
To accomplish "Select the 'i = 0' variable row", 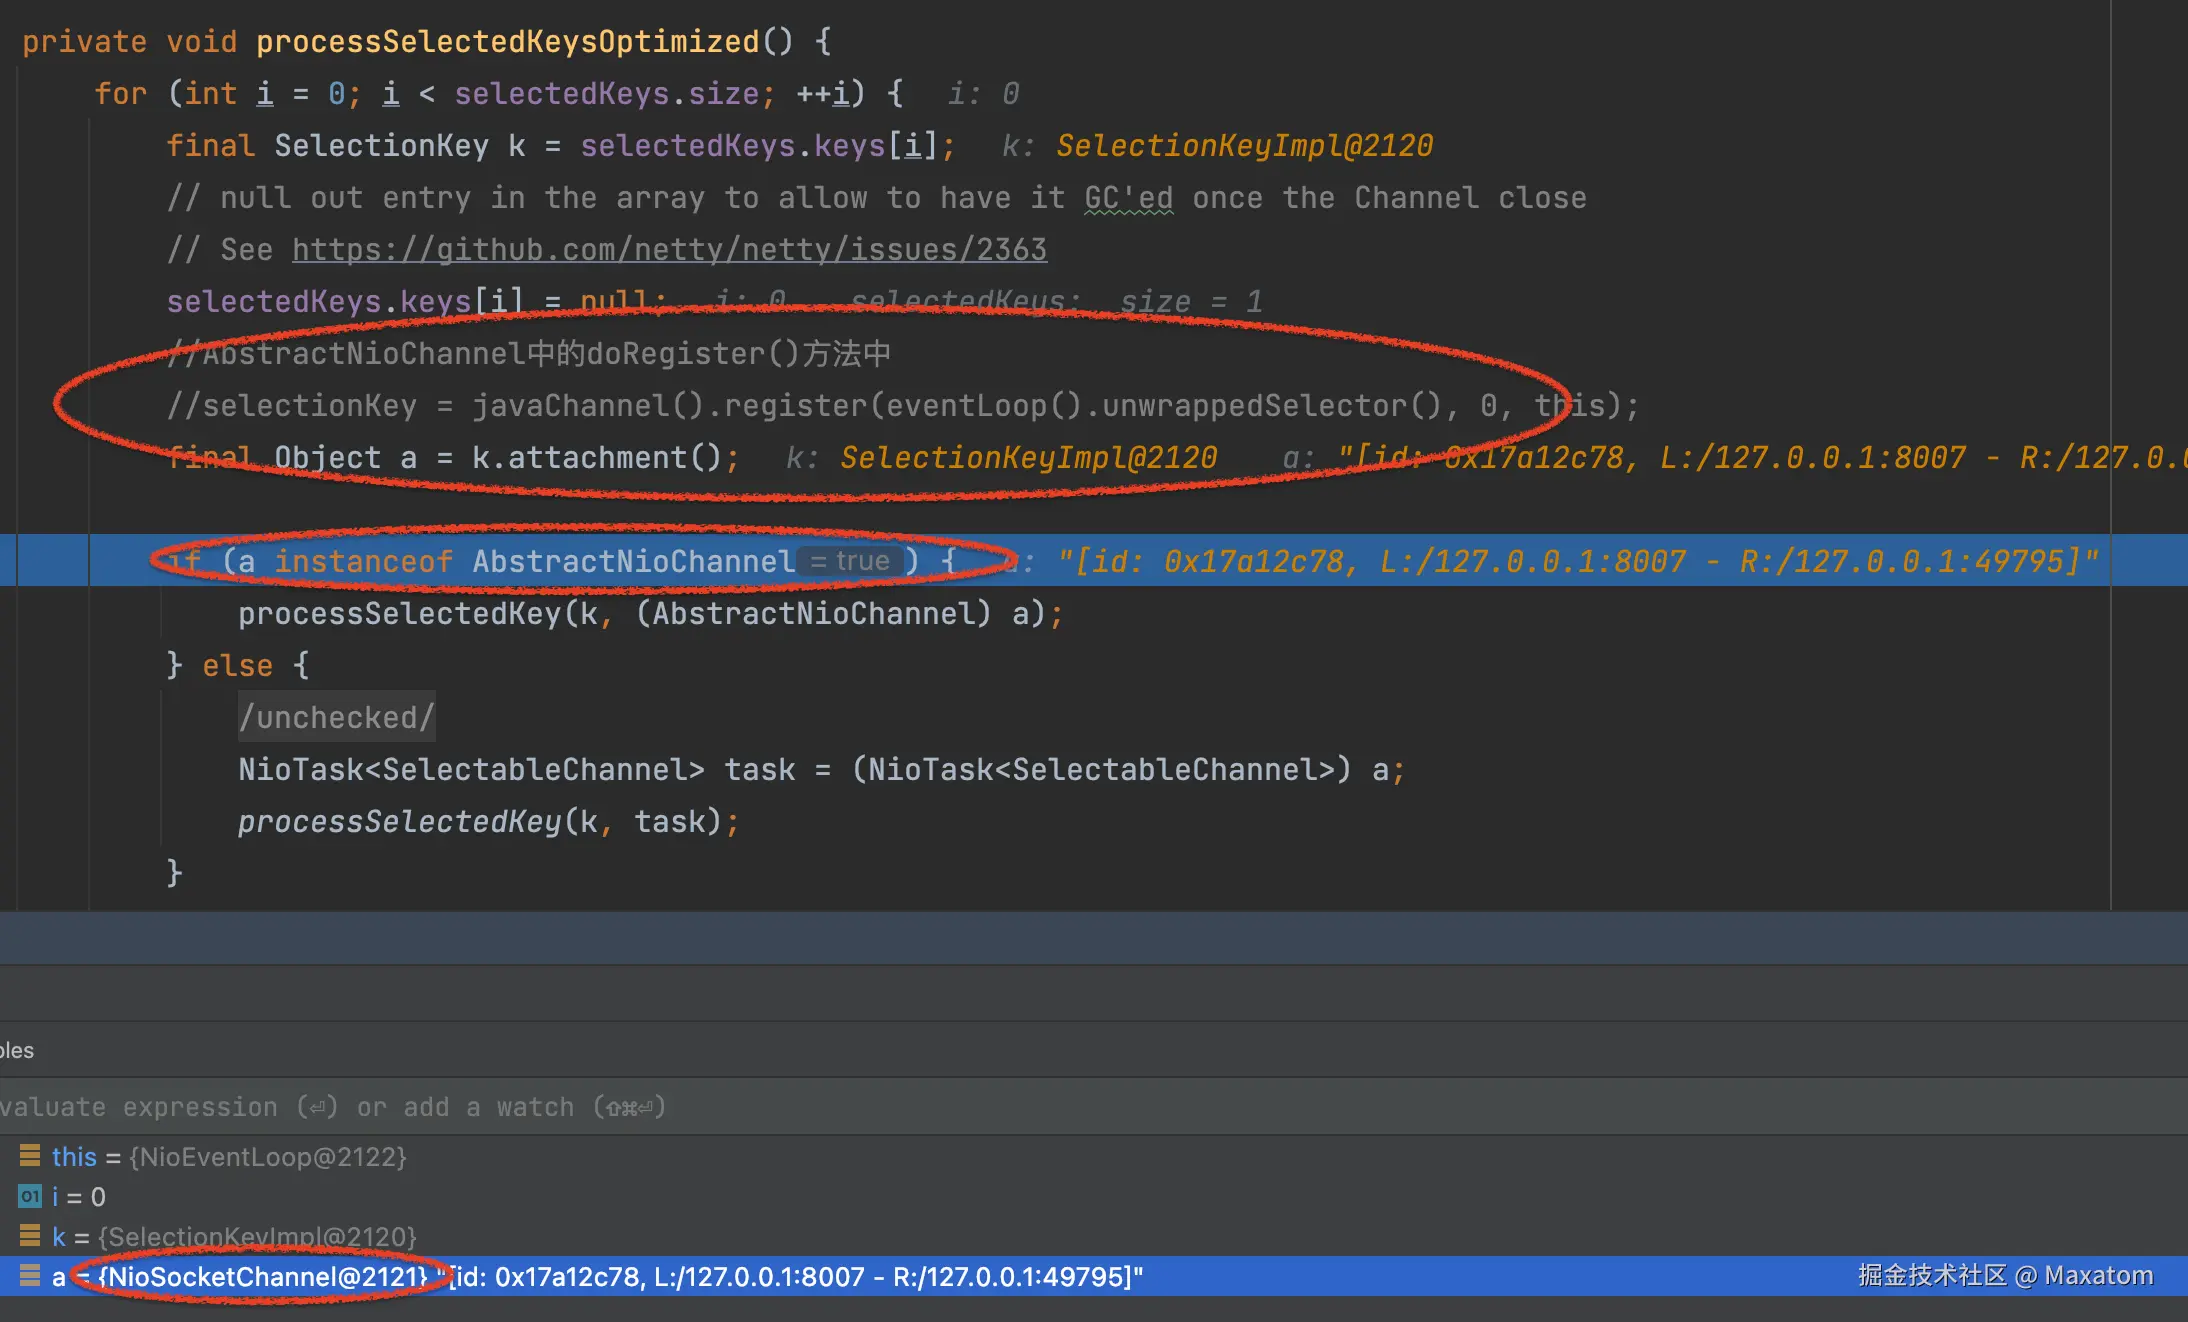I will point(78,1196).
